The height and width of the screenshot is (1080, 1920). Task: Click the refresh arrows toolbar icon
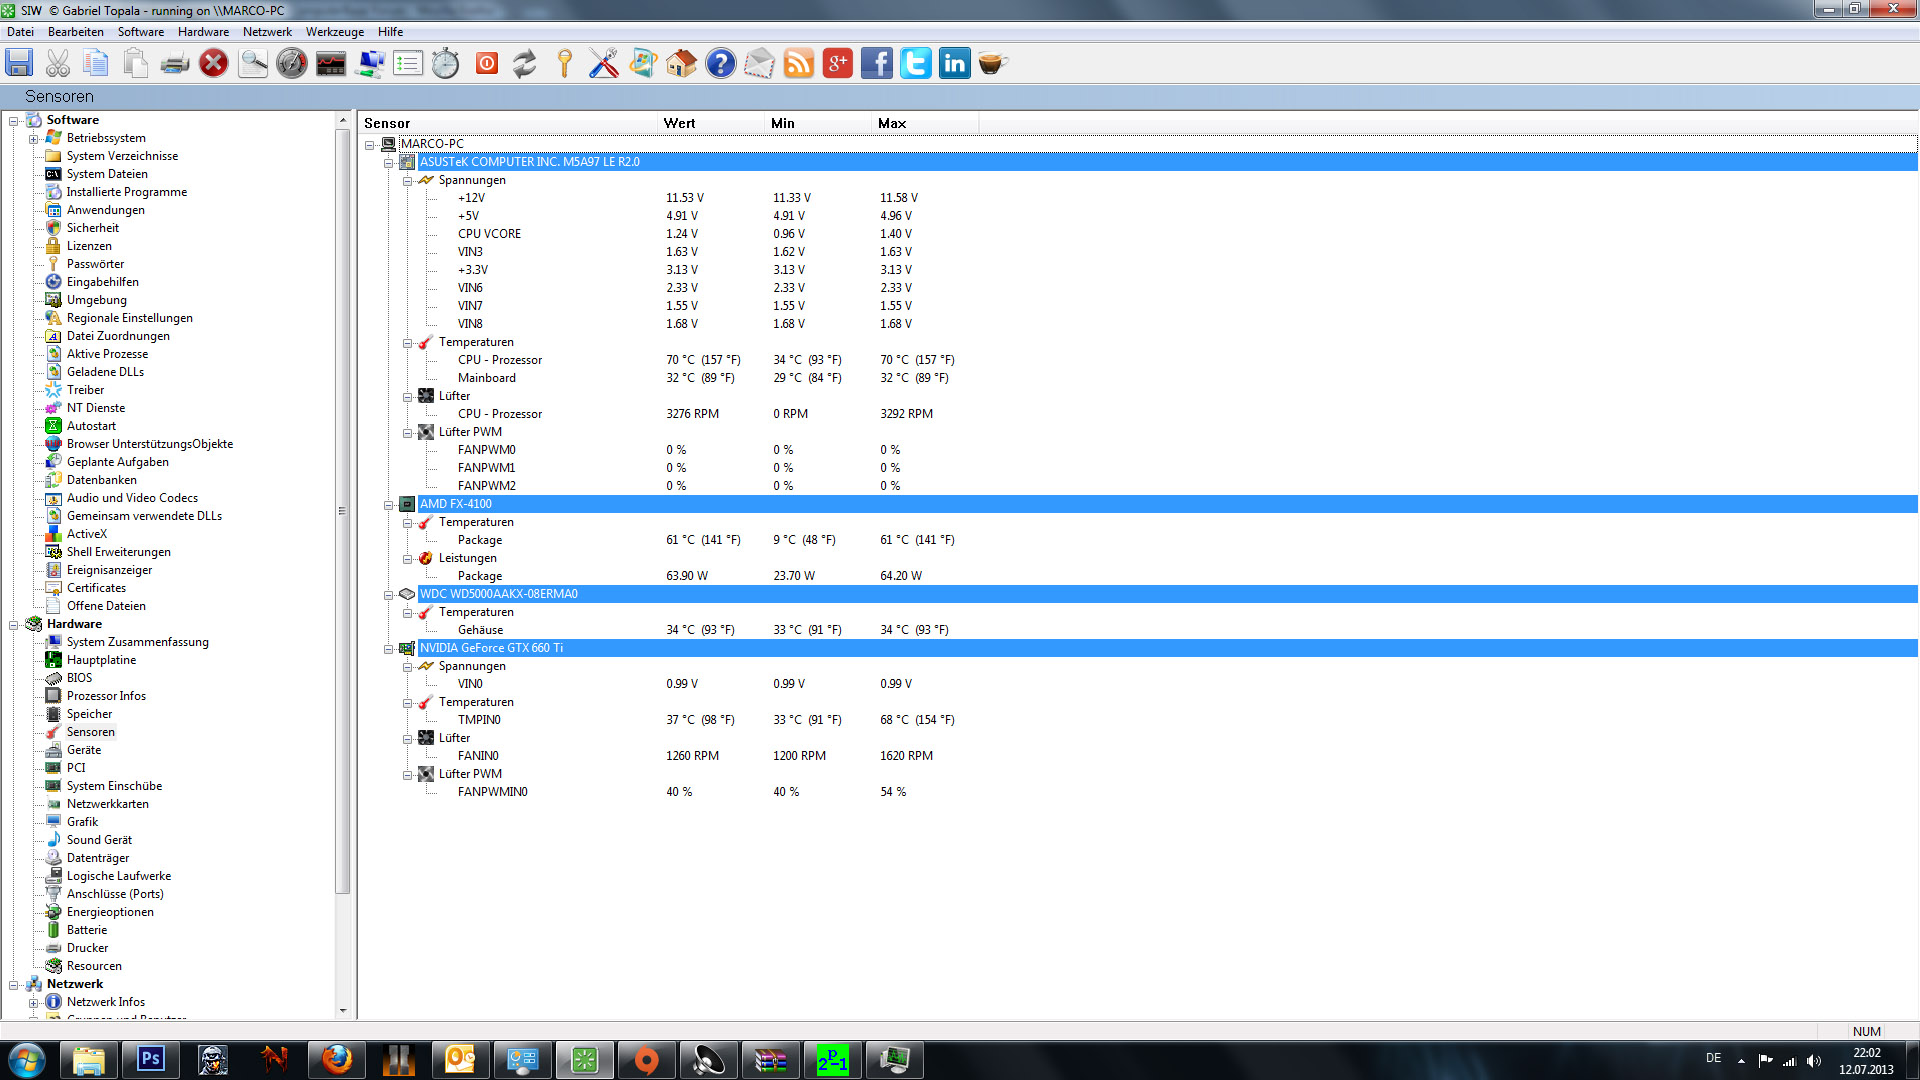click(x=525, y=64)
